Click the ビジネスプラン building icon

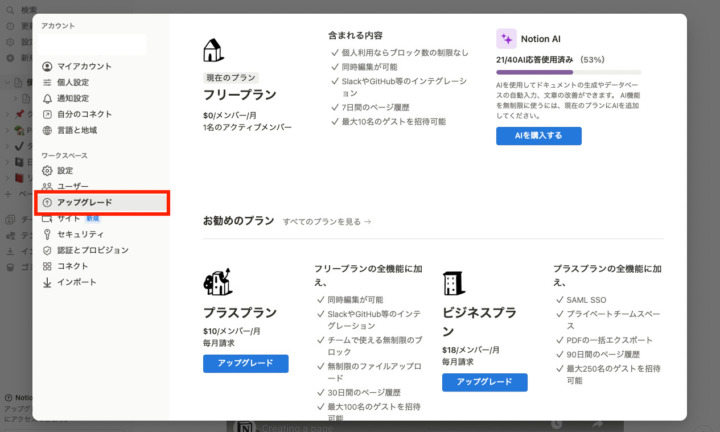click(x=453, y=283)
